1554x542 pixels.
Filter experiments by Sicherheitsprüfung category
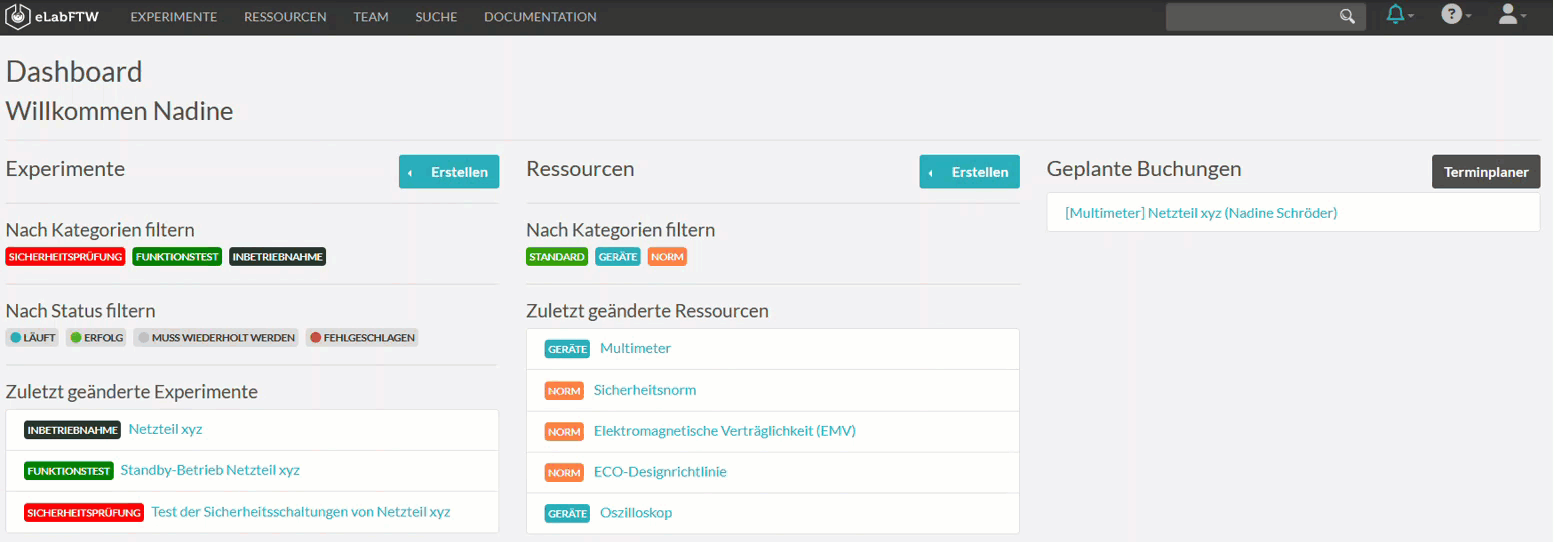(x=65, y=257)
